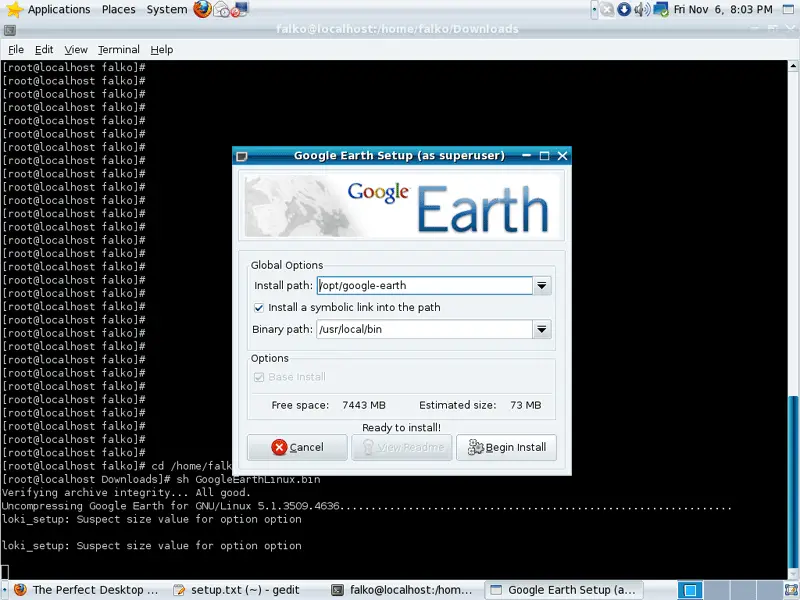
Task: Click the terminal vertical scrollbar thumb
Action: 793,482
